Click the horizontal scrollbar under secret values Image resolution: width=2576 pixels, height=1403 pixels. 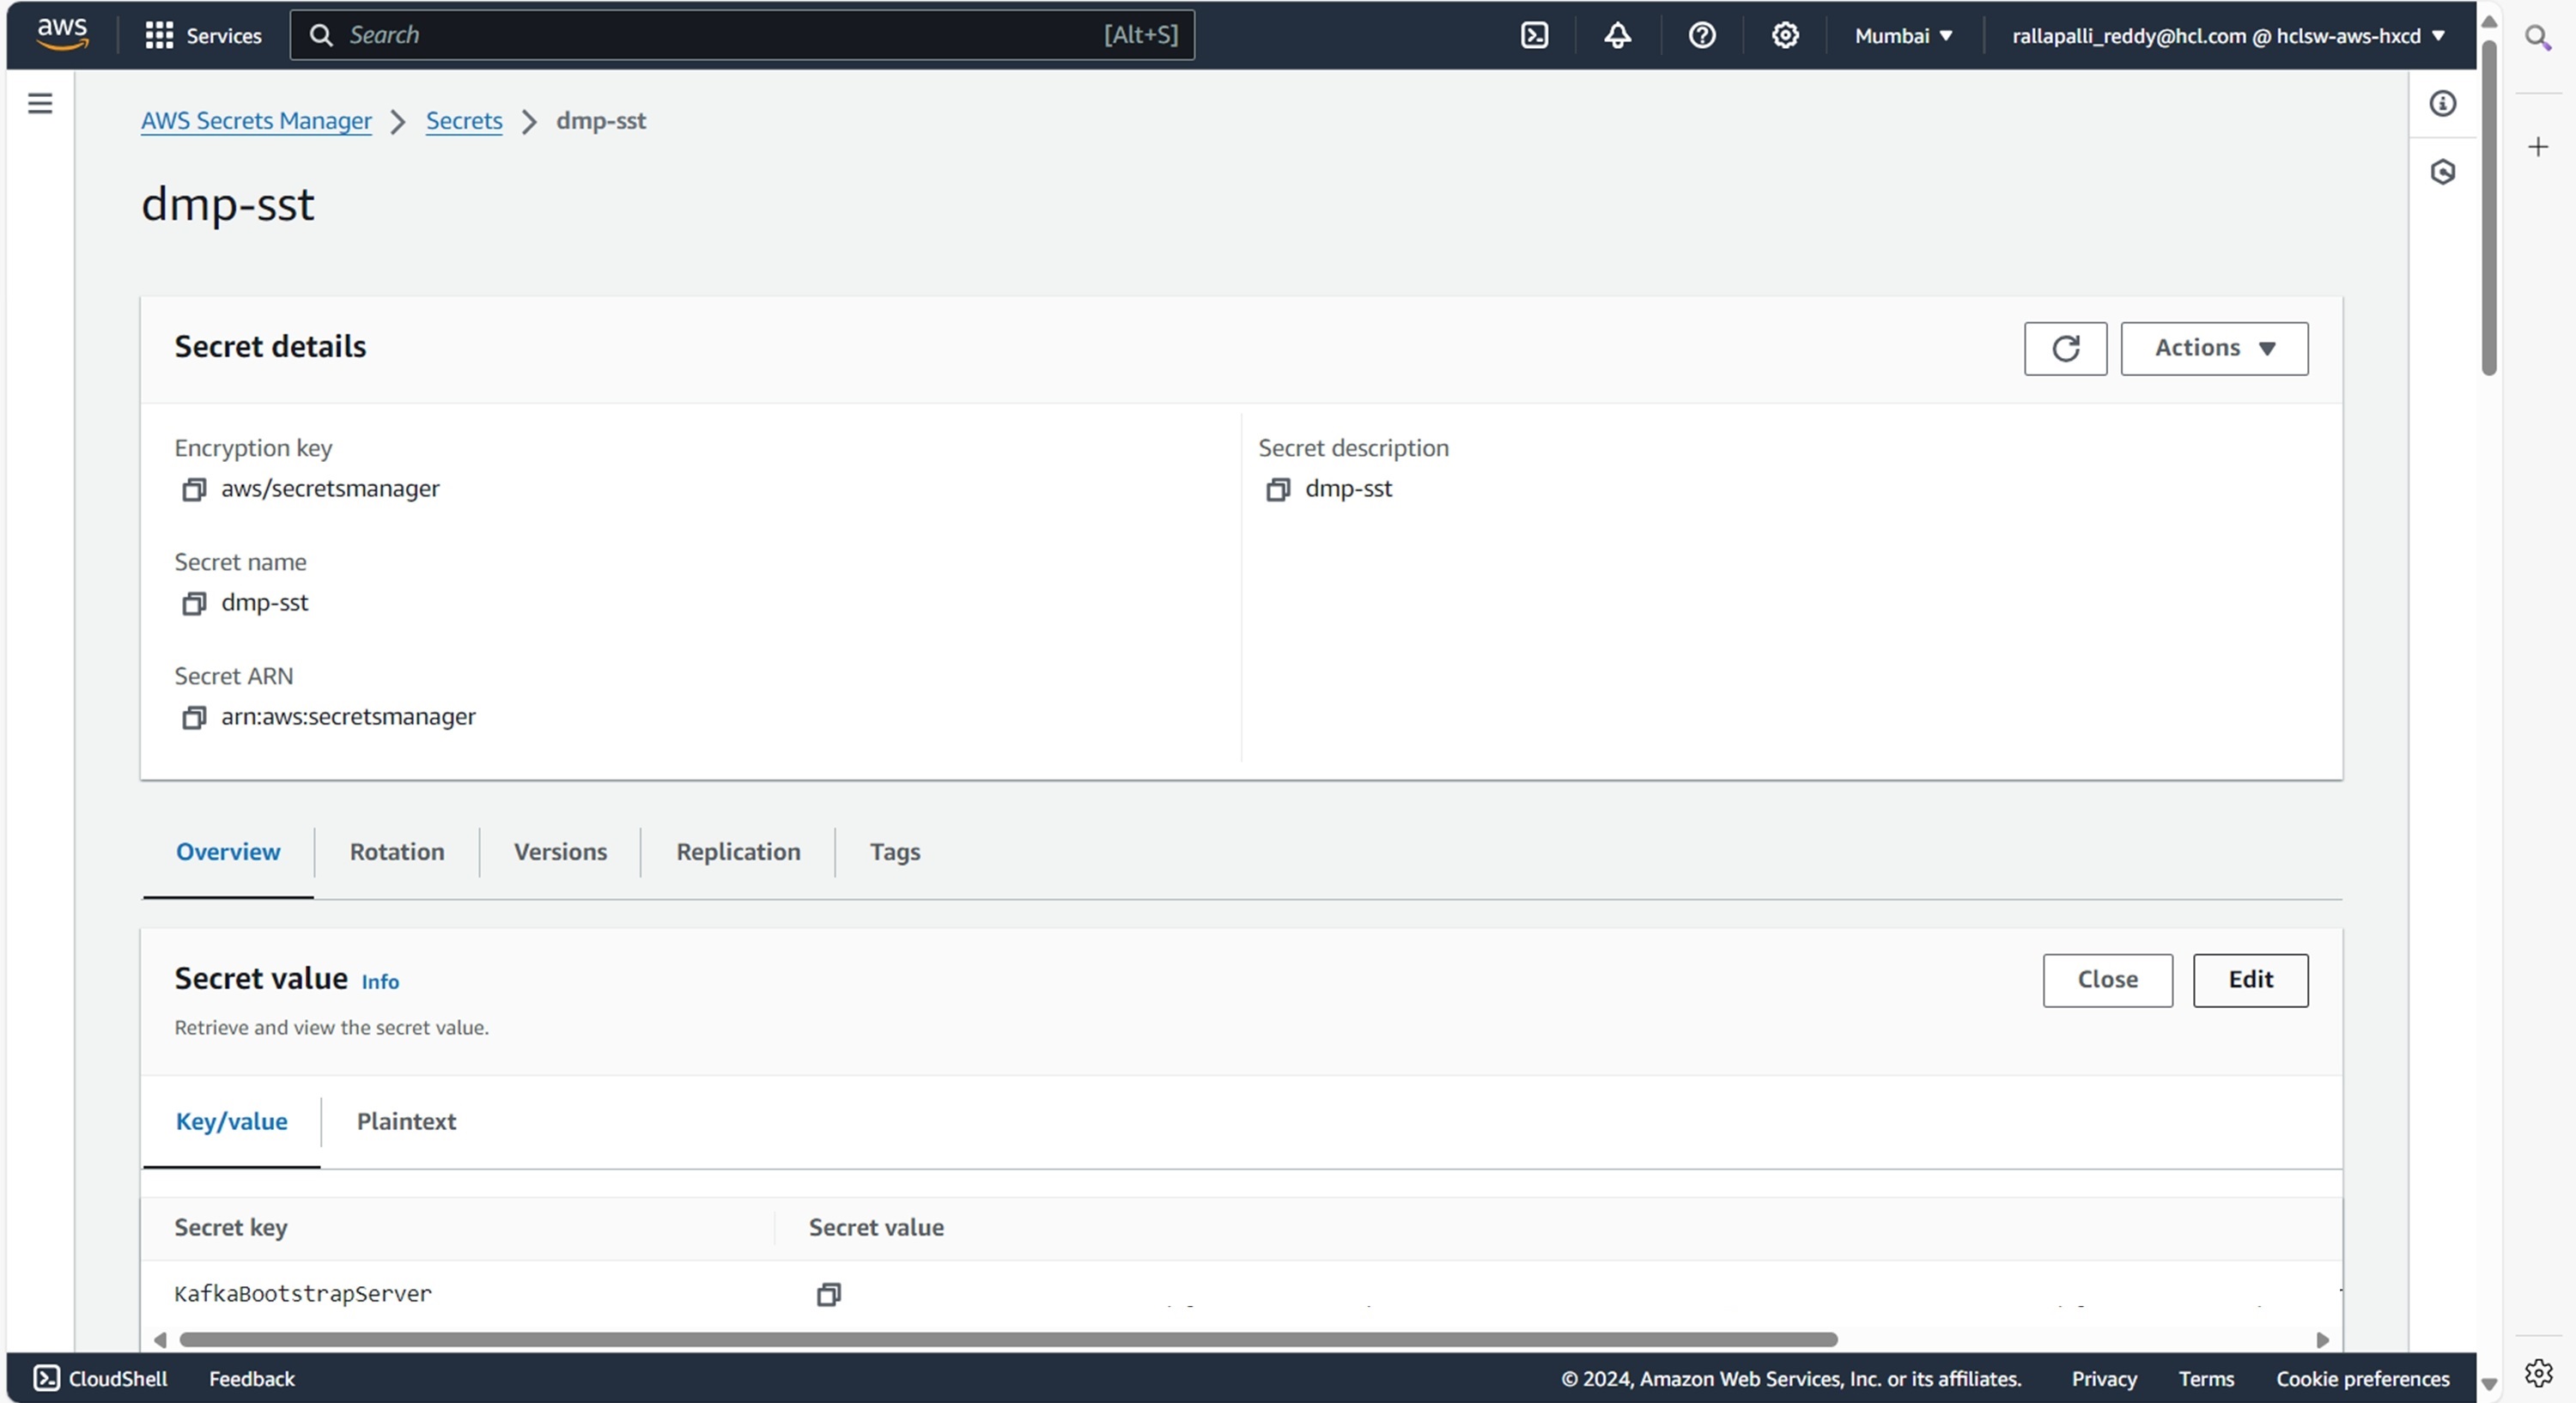click(1007, 1339)
